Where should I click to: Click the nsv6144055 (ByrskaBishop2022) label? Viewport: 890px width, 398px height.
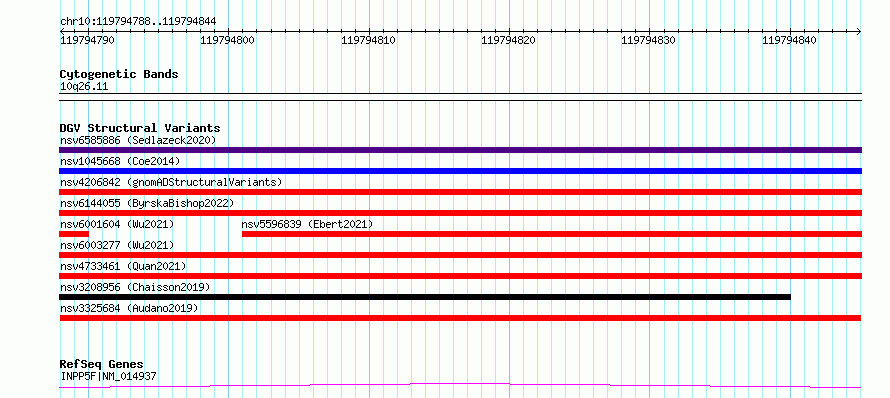pyautogui.click(x=147, y=203)
